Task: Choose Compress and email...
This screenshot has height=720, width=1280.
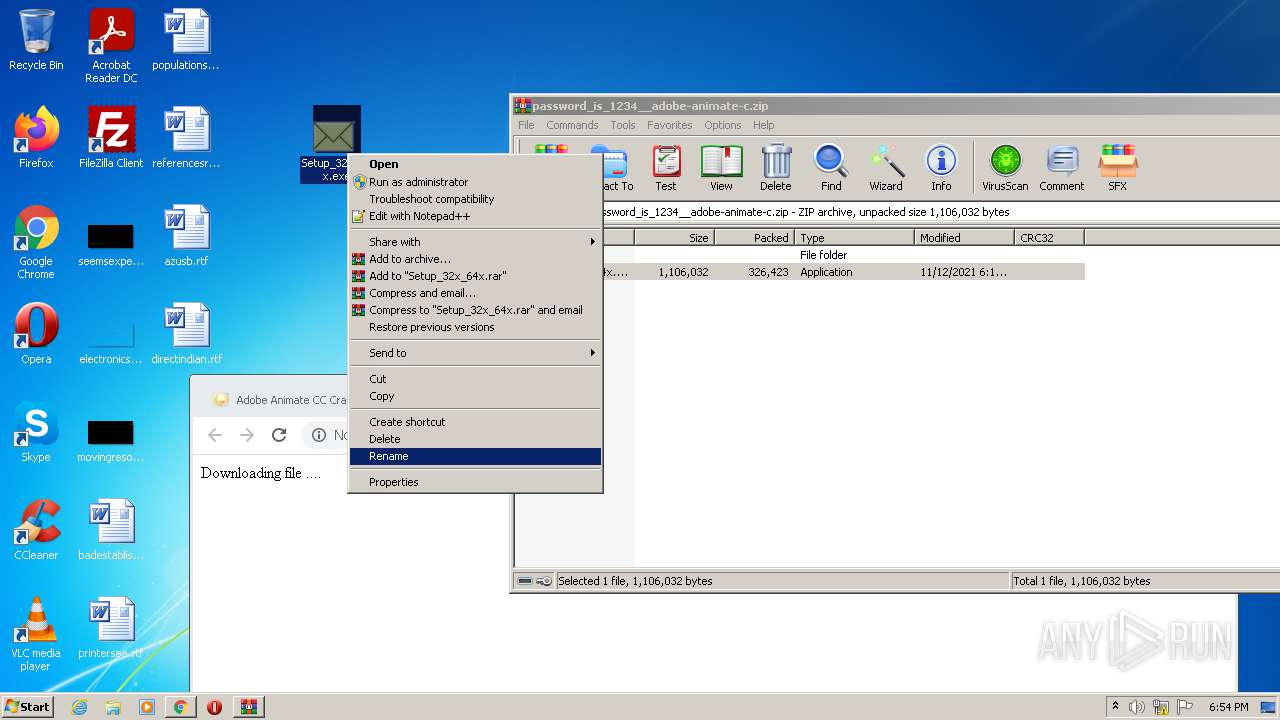Action: [x=475, y=293]
